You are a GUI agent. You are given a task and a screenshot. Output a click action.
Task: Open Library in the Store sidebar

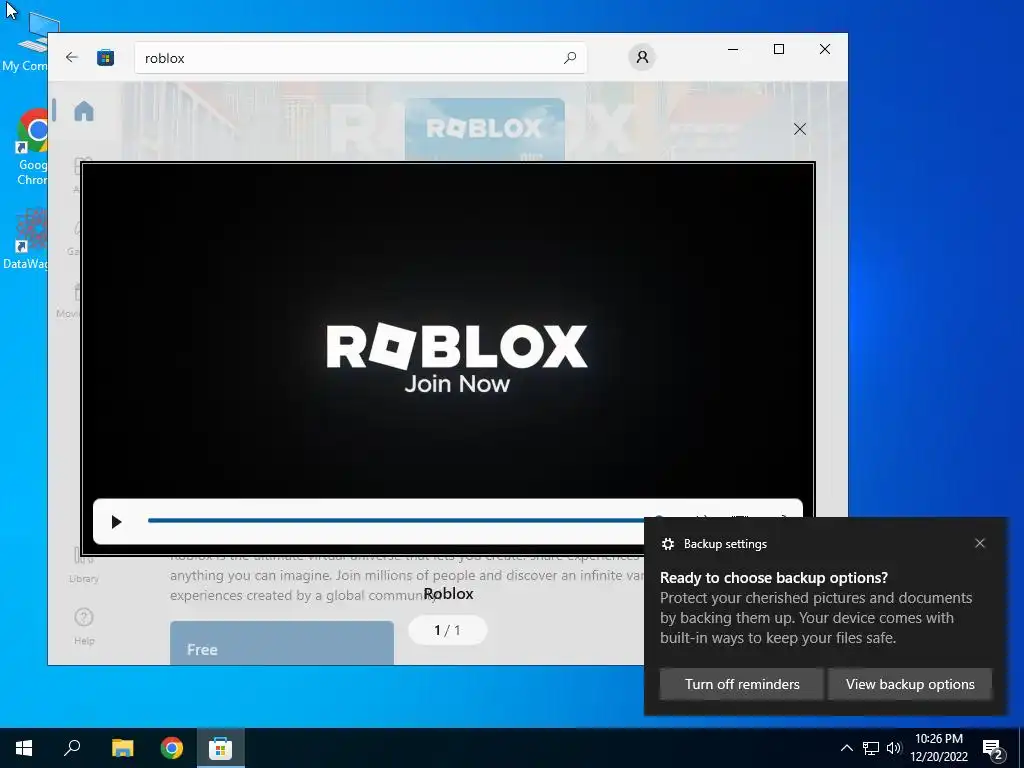click(84, 567)
